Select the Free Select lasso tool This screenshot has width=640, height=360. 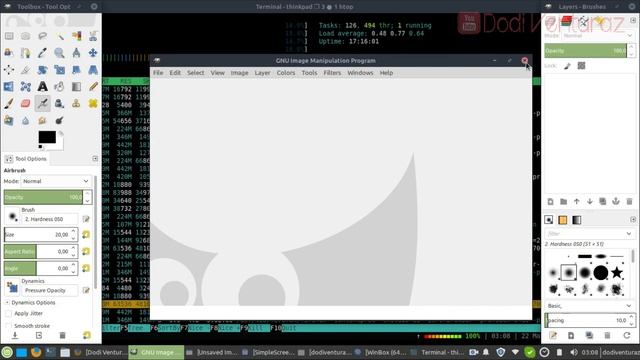tap(42, 36)
